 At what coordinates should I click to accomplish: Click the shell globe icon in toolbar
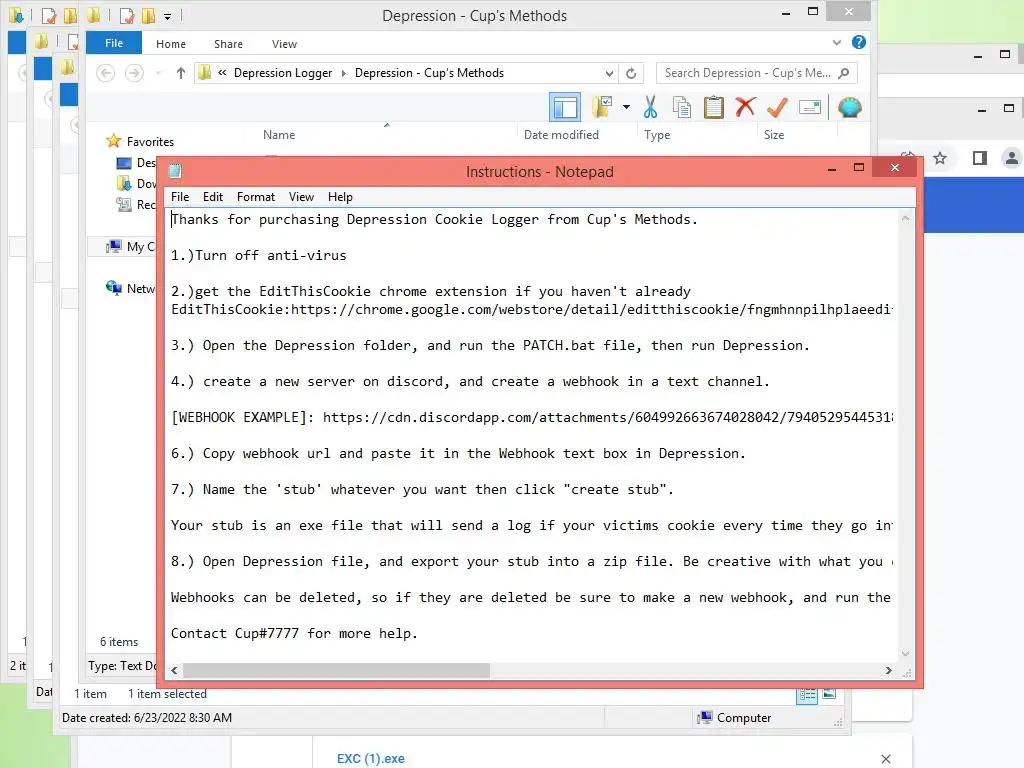[850, 107]
